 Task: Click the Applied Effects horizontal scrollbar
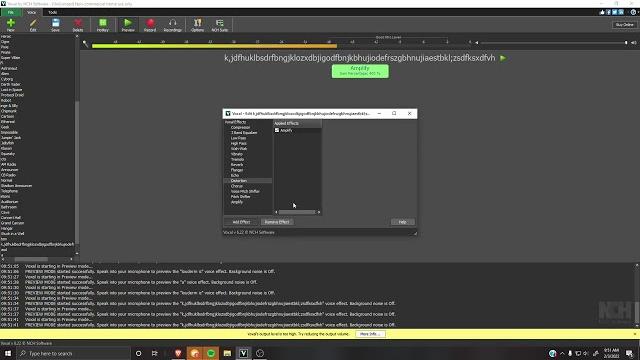297,212
